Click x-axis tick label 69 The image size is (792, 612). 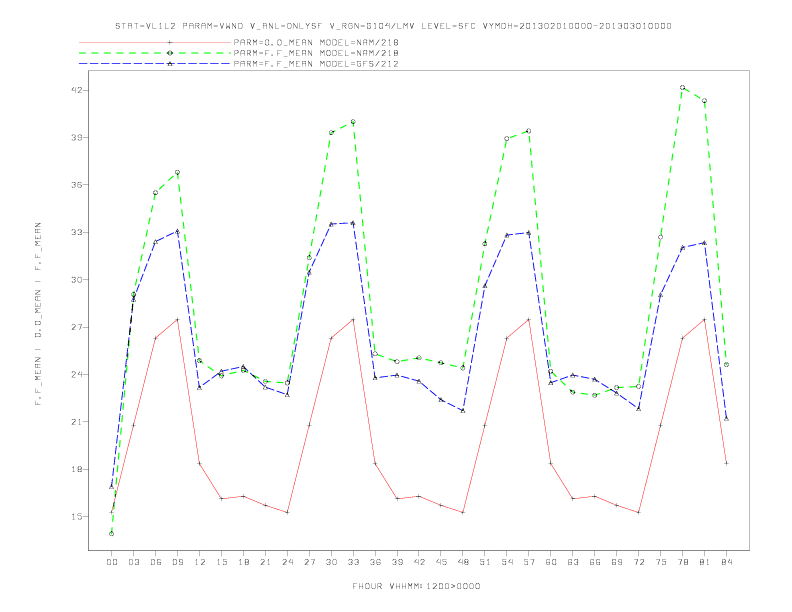pos(617,562)
